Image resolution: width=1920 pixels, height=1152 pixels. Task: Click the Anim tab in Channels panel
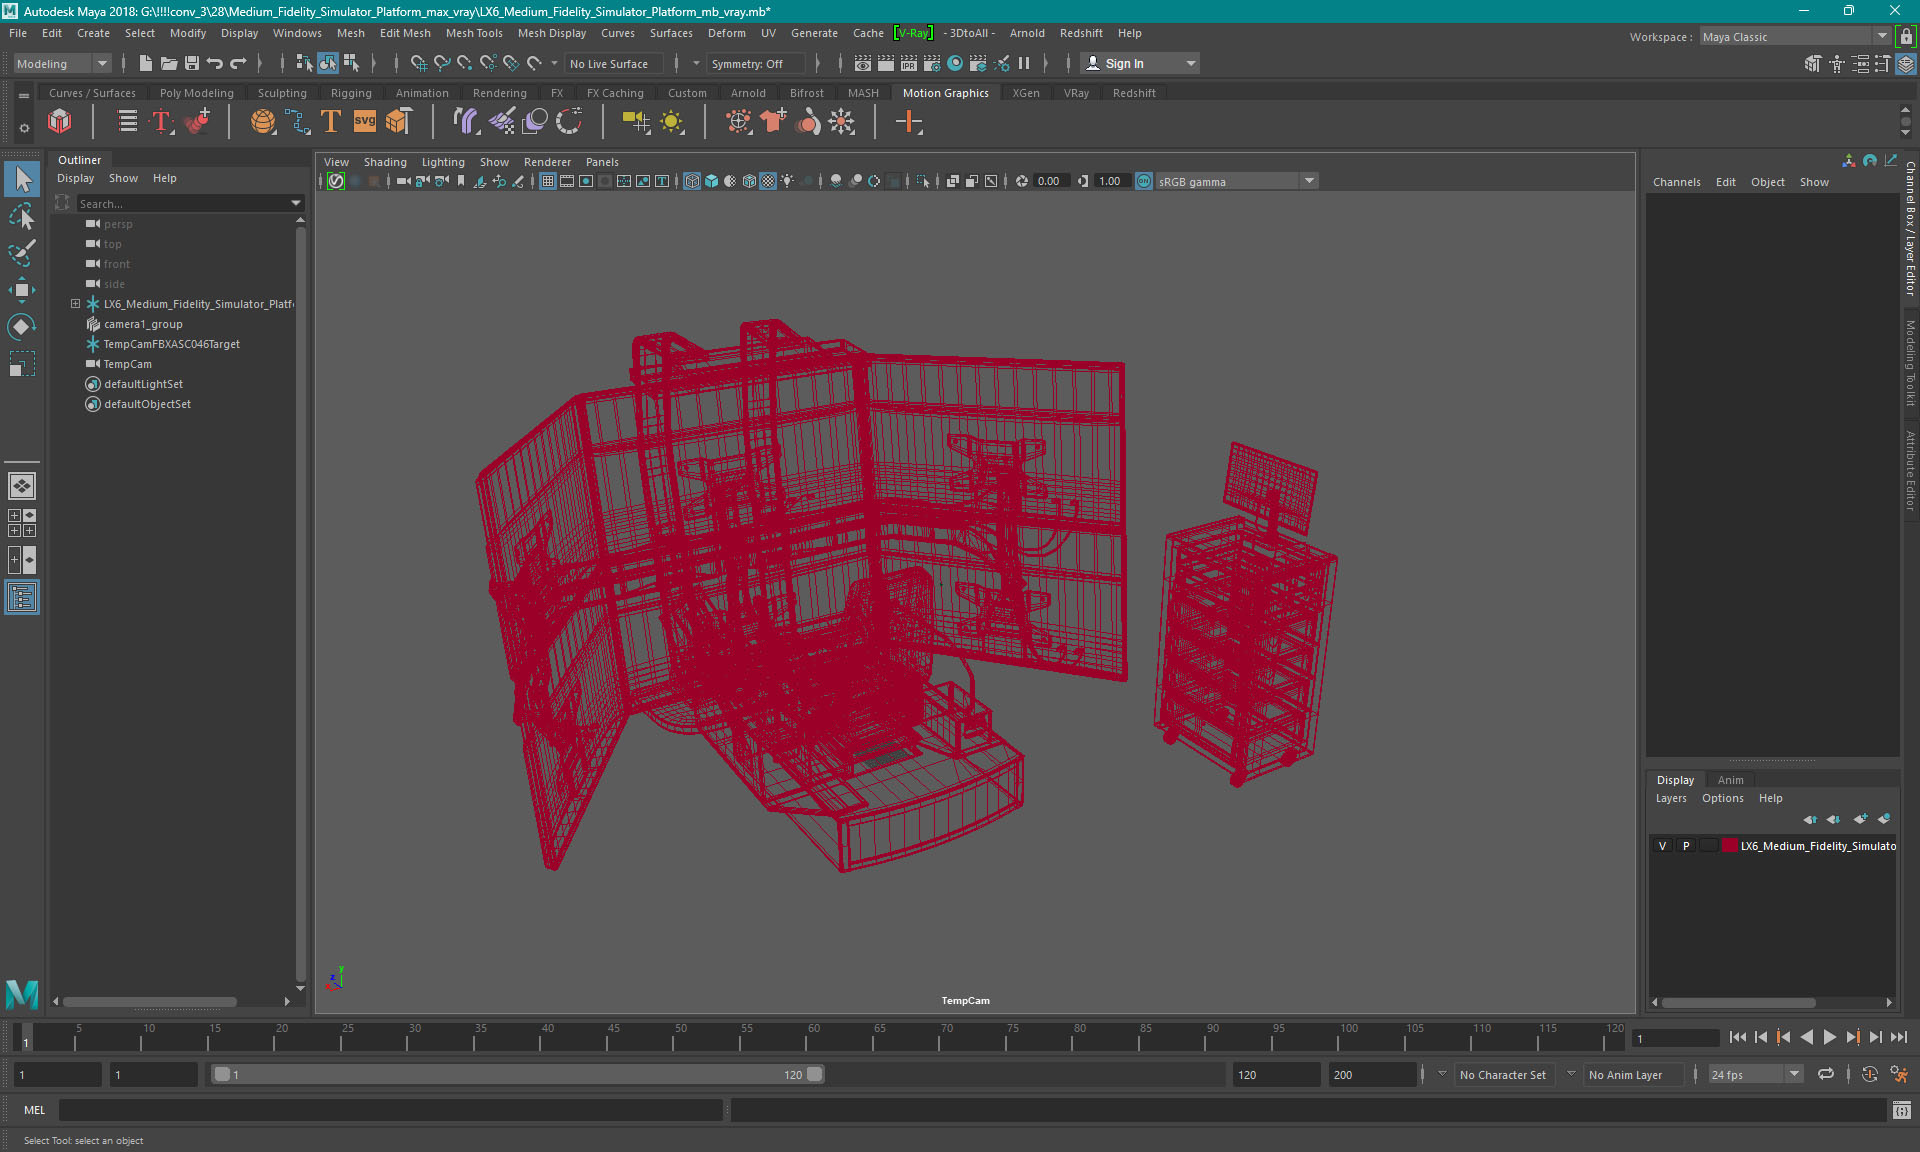point(1729,779)
